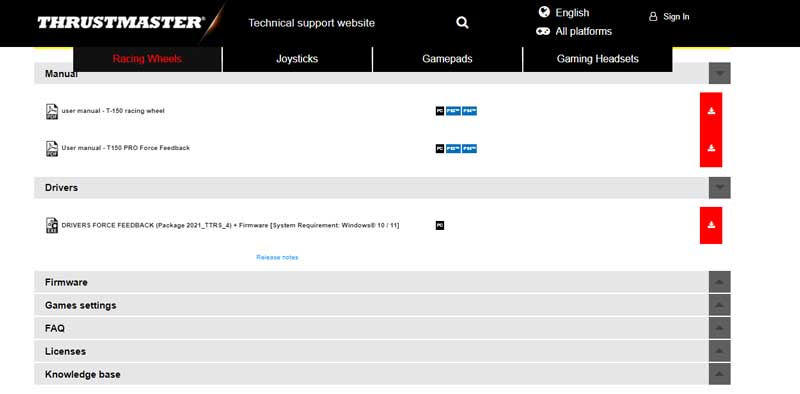Viewport: 800px width, 394px height.
Task: Click the EXE file icon for drivers
Action: coord(52,225)
